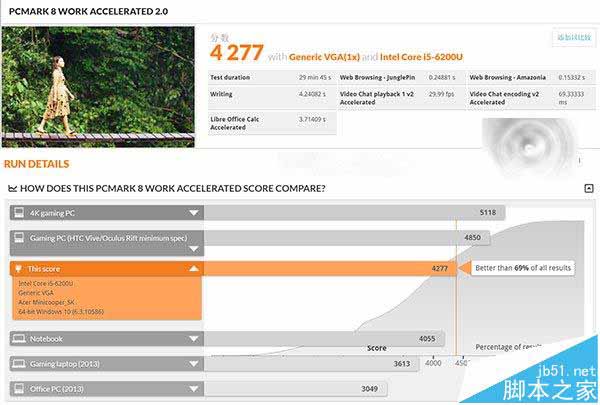Click the Test duration row

point(272,77)
